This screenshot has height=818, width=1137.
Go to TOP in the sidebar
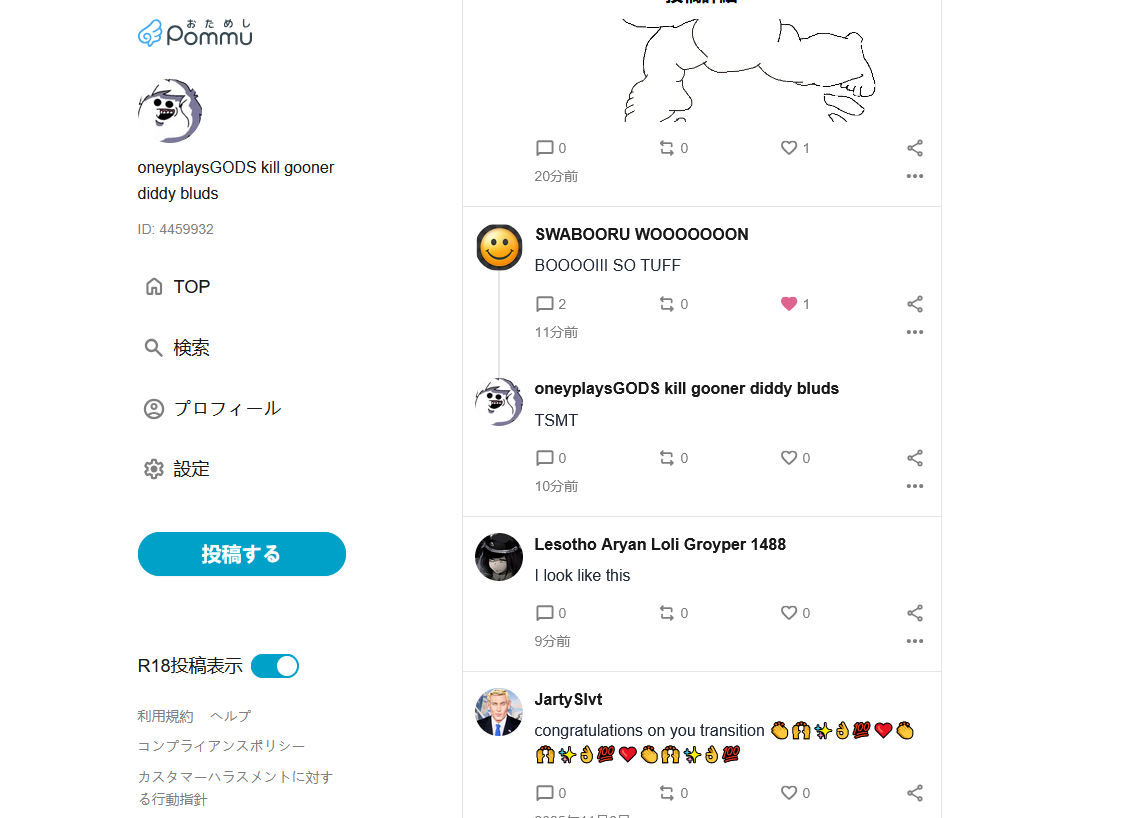(178, 286)
